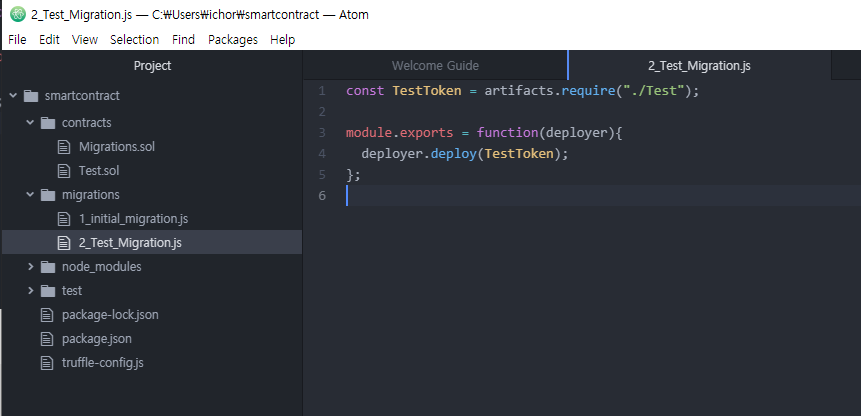Click the word TestToken on line 1
The image size is (861, 416).
427,91
